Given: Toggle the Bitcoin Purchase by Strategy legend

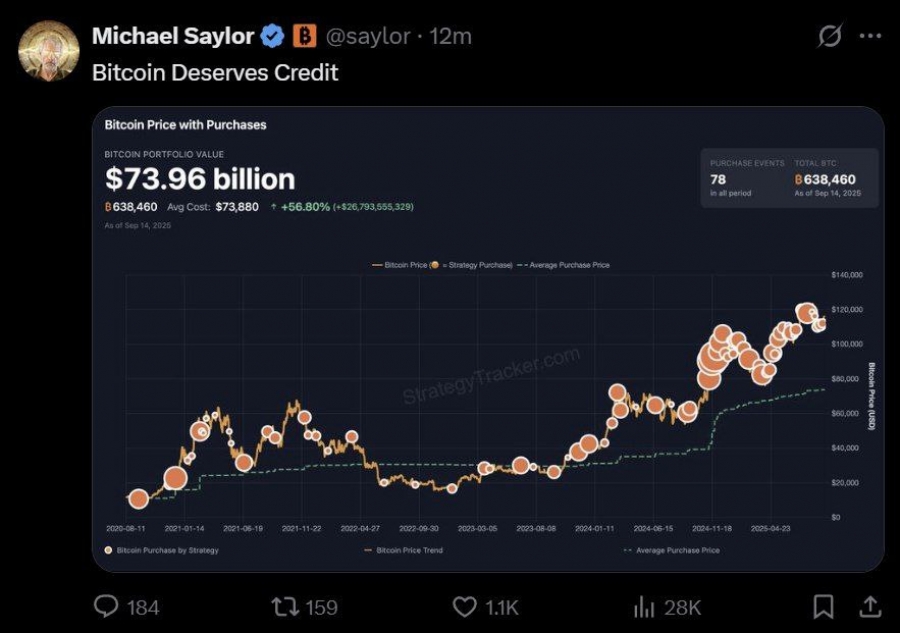Looking at the screenshot, I should 162,550.
